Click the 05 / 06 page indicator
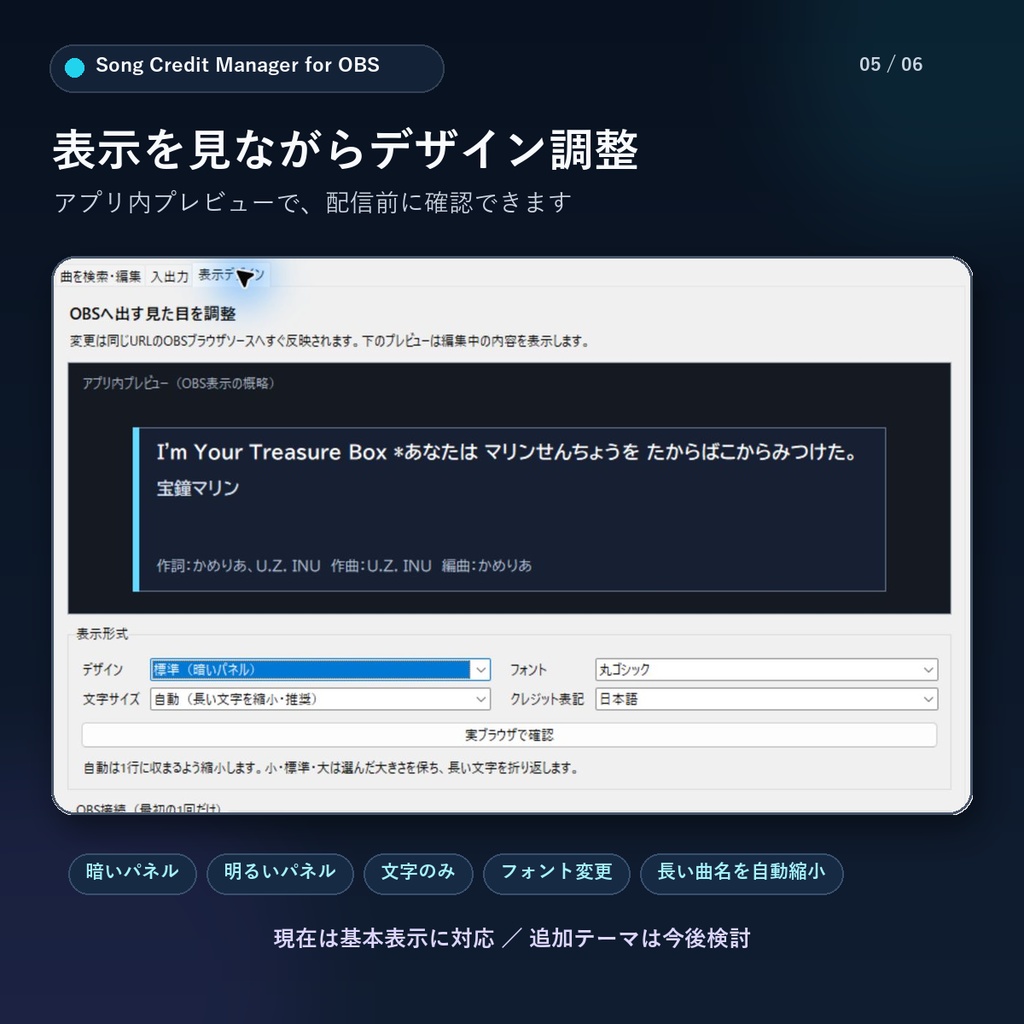Screen dimensions: 1024x1024 pos(891,64)
